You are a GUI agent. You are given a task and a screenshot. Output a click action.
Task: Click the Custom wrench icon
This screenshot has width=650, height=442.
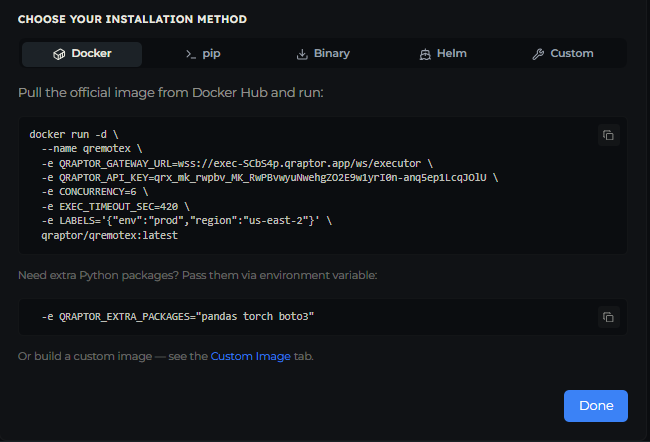pos(538,54)
